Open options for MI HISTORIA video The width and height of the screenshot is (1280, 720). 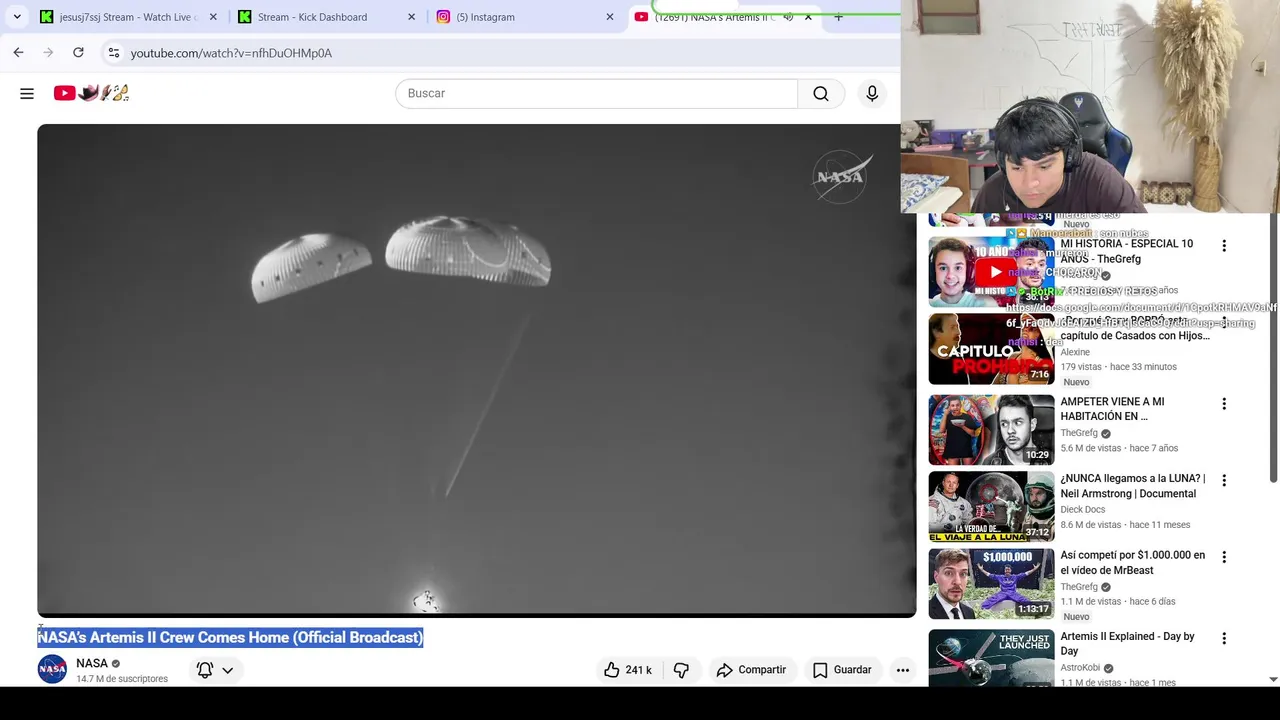click(x=1224, y=246)
